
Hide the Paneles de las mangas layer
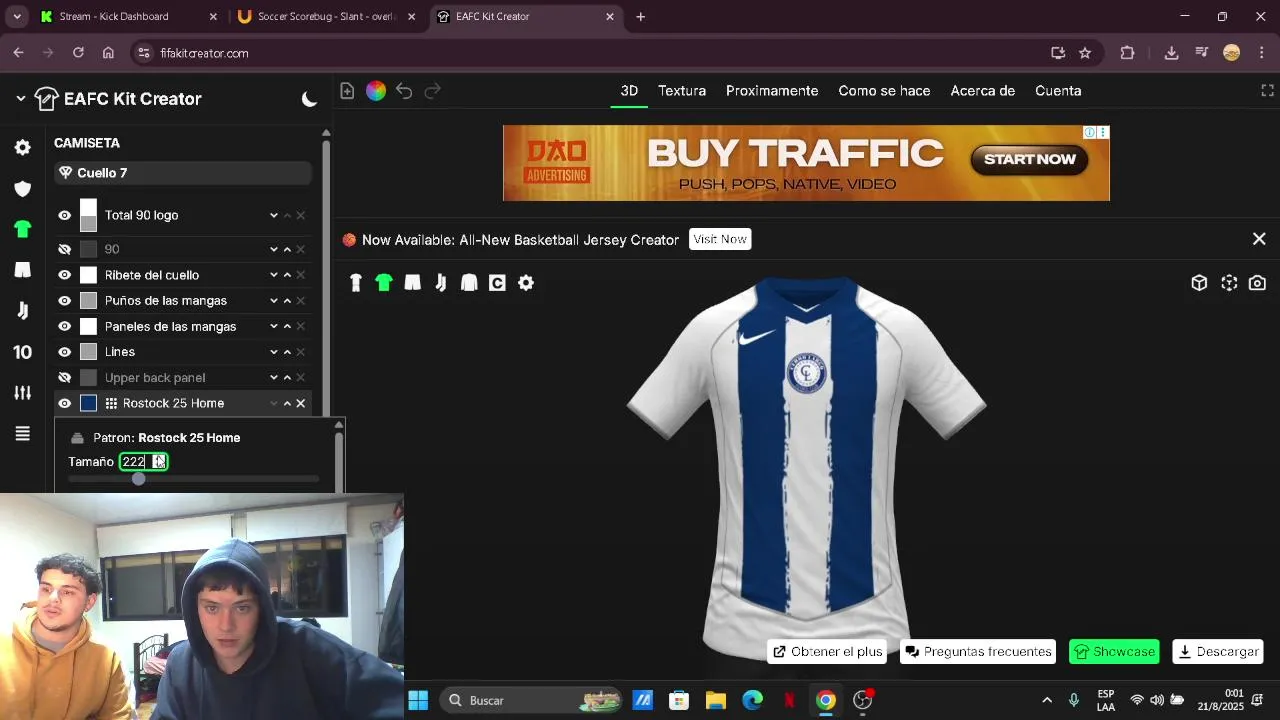[x=65, y=327]
